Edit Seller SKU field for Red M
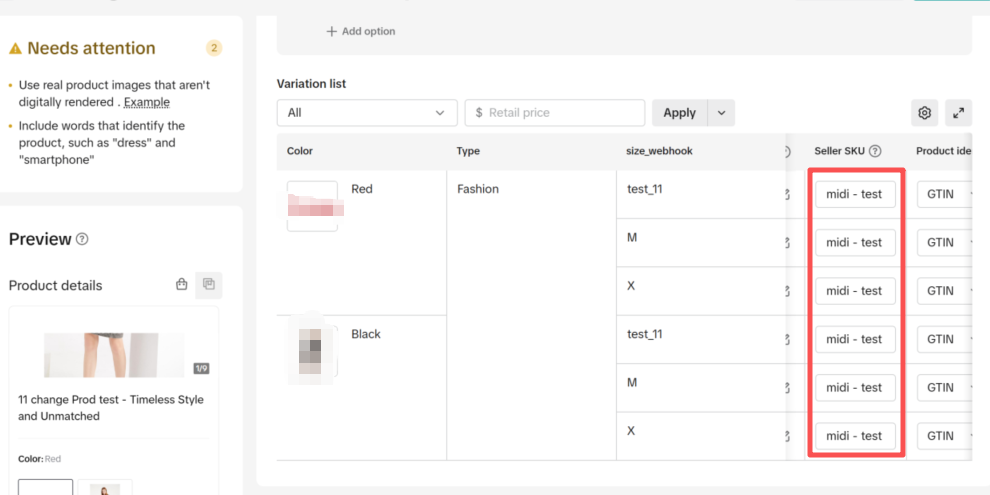The image size is (990, 495). [855, 242]
